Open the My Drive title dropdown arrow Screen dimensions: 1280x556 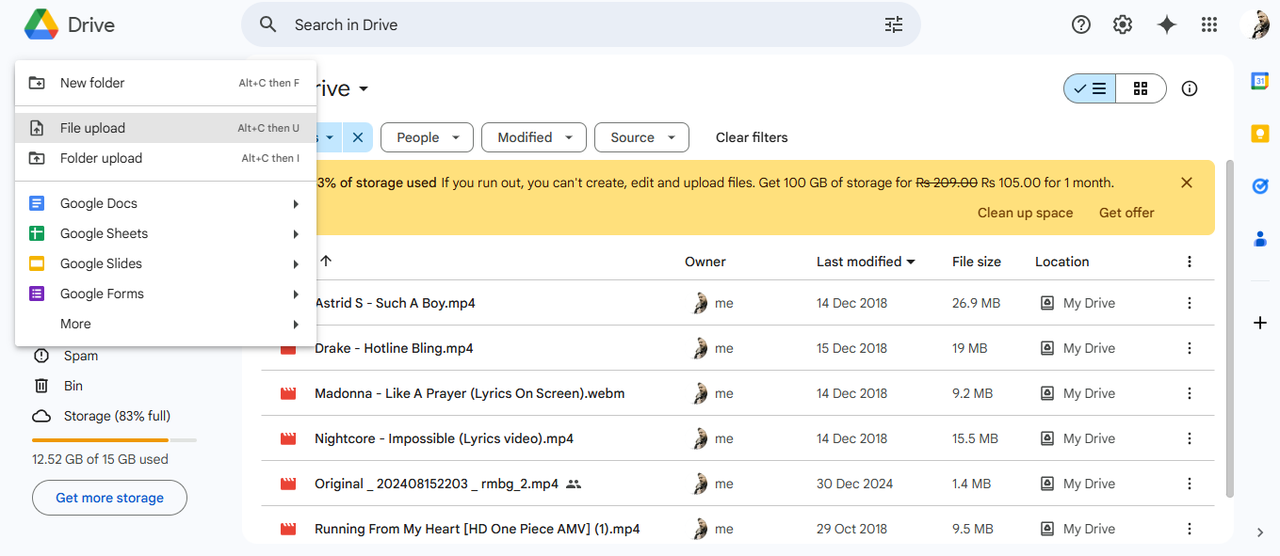pos(363,89)
